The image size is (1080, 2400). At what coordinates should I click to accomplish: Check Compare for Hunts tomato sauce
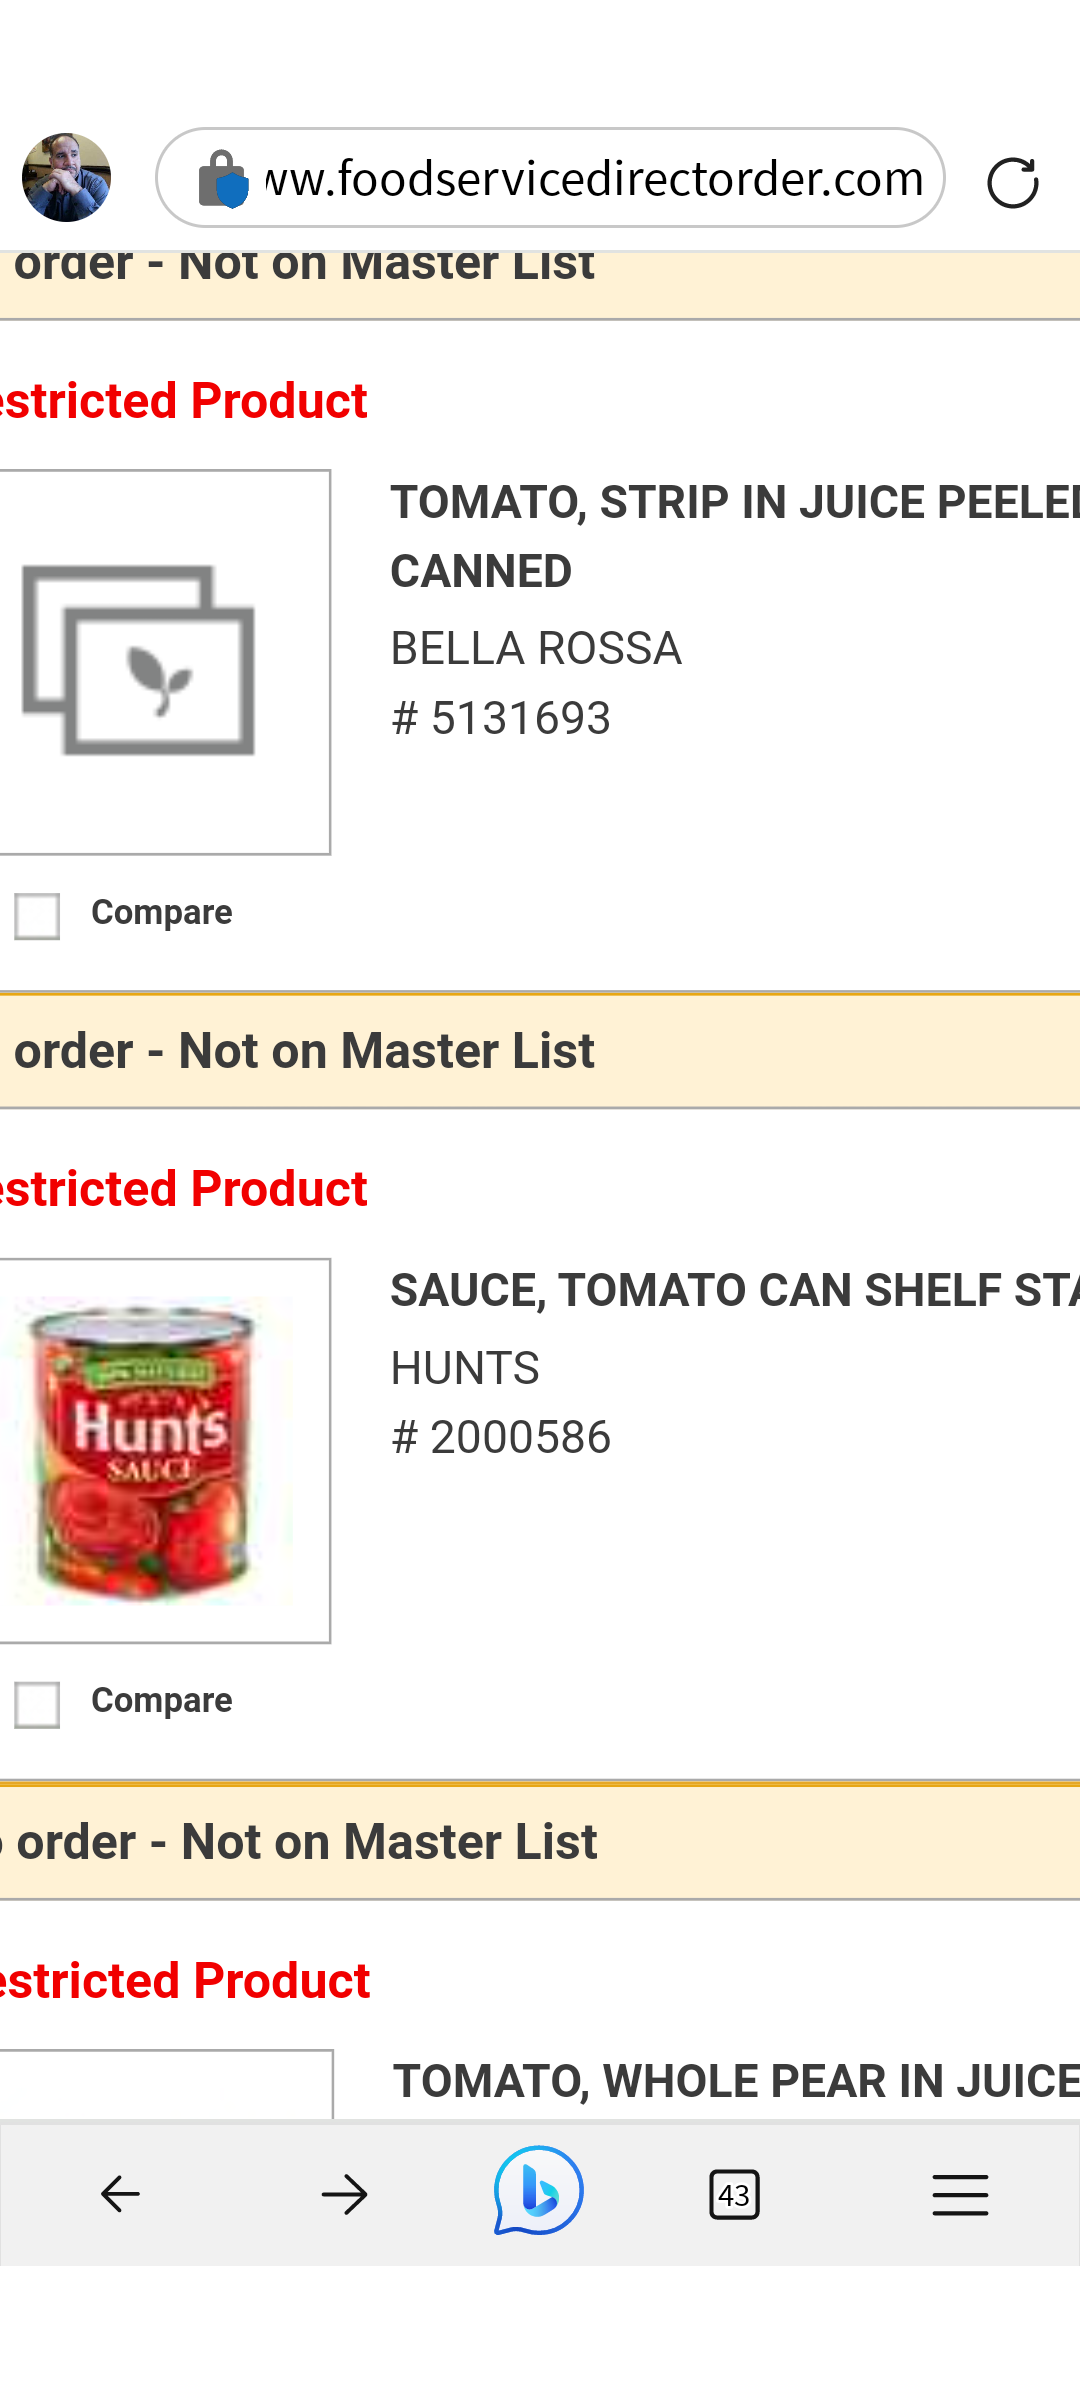coord(37,1704)
